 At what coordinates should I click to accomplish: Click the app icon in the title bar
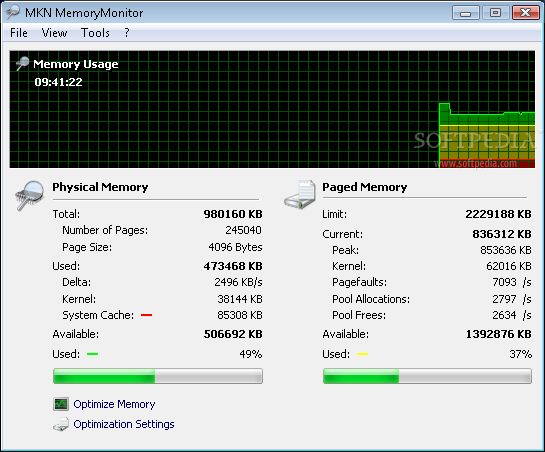tap(13, 12)
